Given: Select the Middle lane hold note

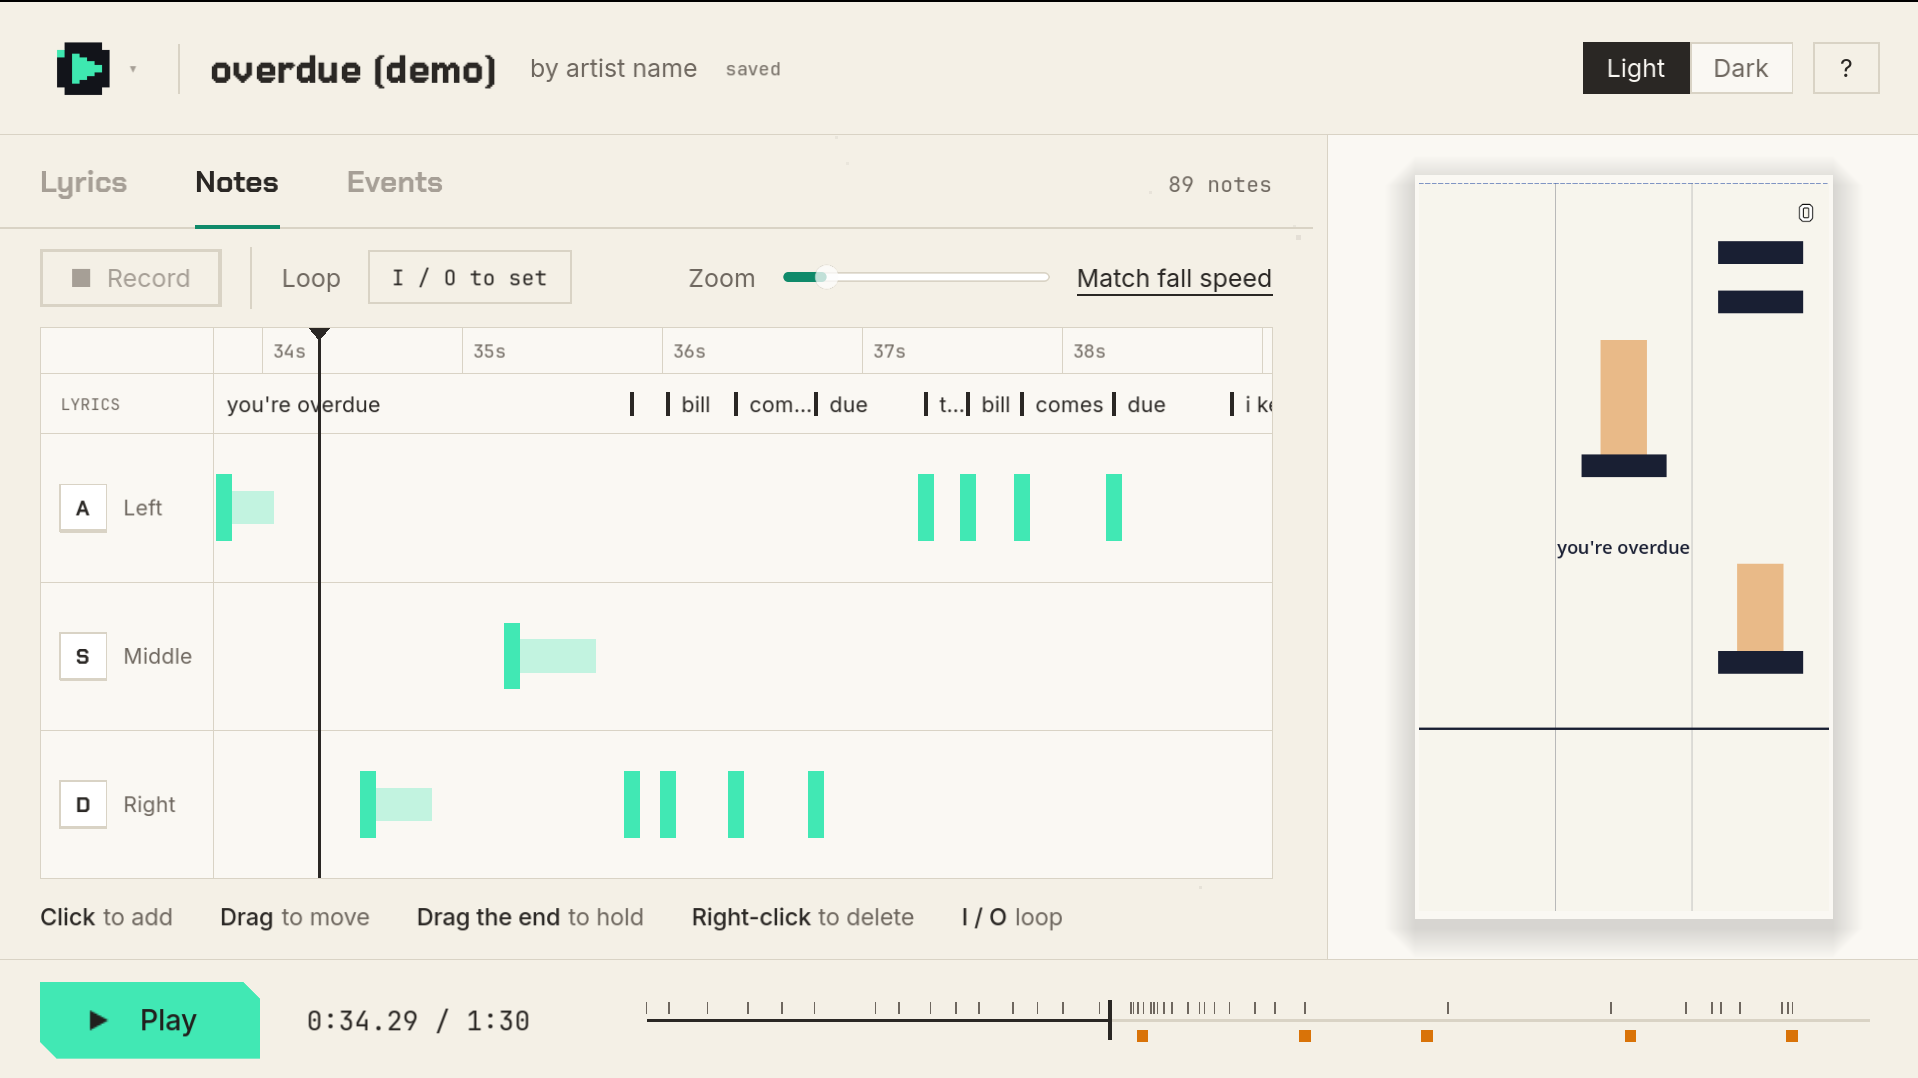Looking at the screenshot, I should (550, 656).
